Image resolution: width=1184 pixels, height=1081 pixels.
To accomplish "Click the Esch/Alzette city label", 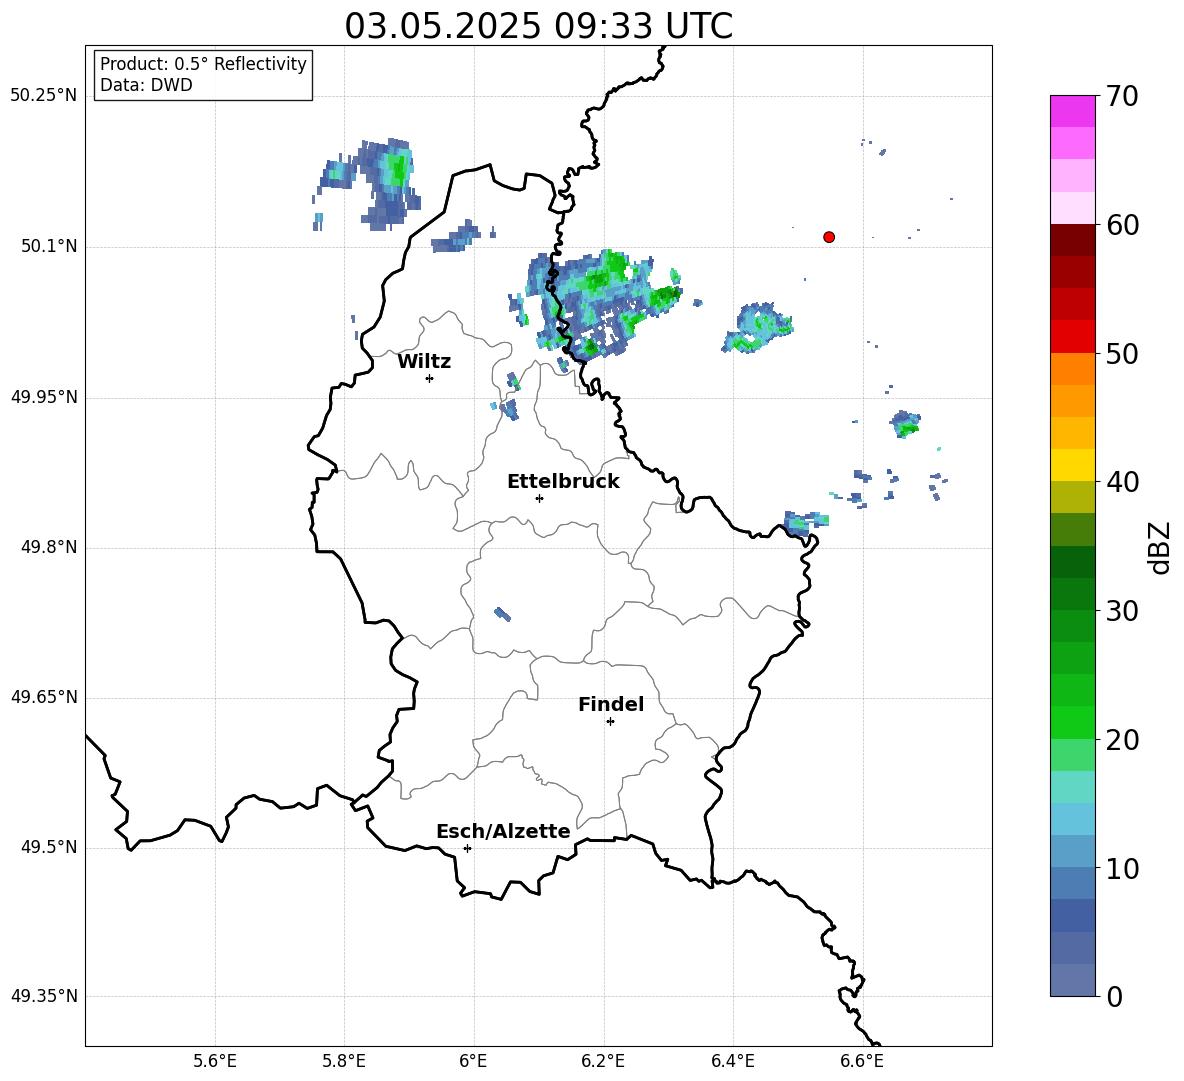I will point(503,831).
